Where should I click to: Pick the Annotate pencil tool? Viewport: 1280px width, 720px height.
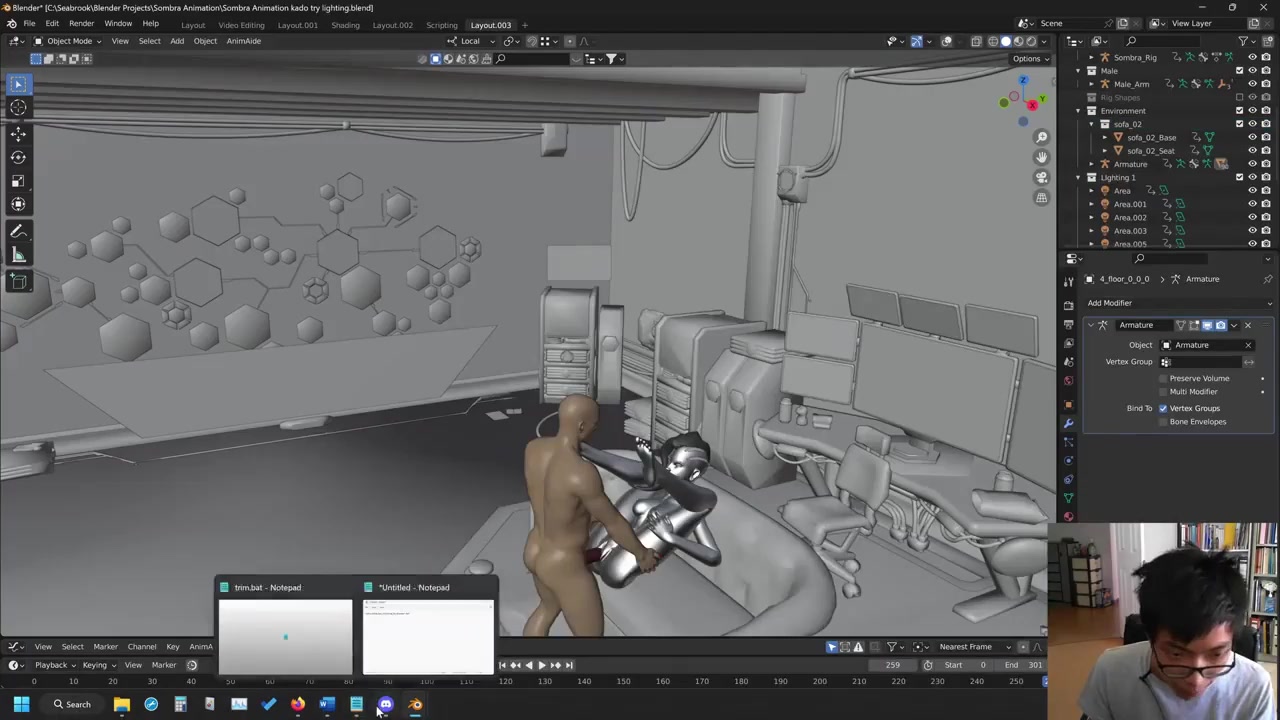coord(18,231)
